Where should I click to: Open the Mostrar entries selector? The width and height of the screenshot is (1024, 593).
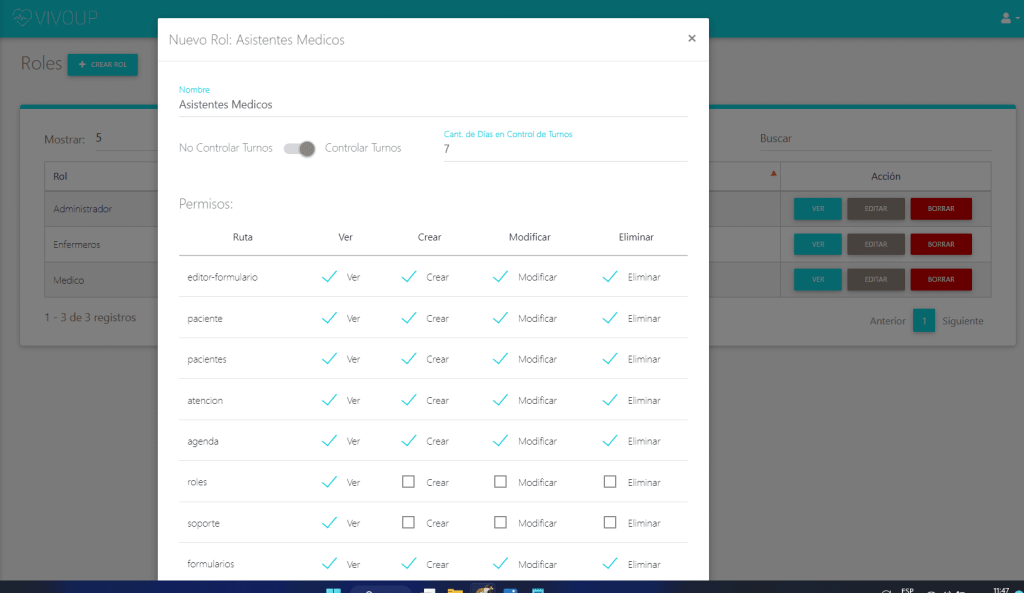[126, 138]
